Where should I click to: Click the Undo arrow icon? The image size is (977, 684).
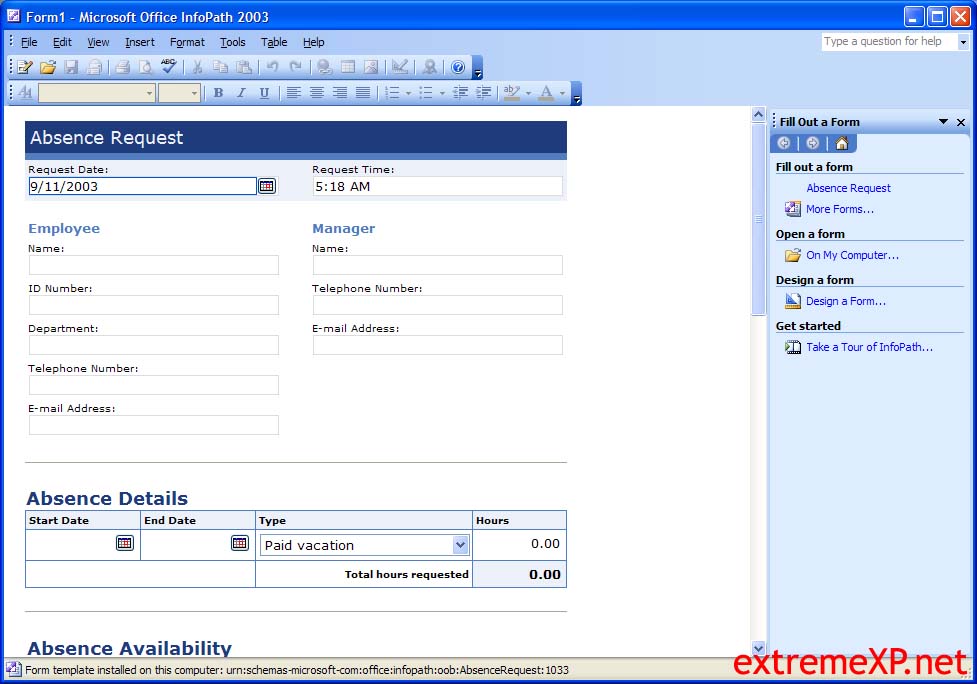[x=272, y=67]
